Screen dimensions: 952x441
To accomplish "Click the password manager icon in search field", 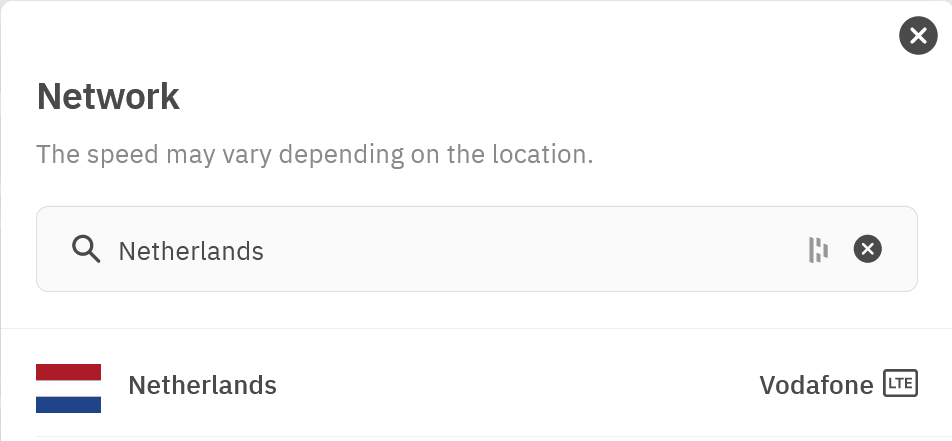I will 819,249.
